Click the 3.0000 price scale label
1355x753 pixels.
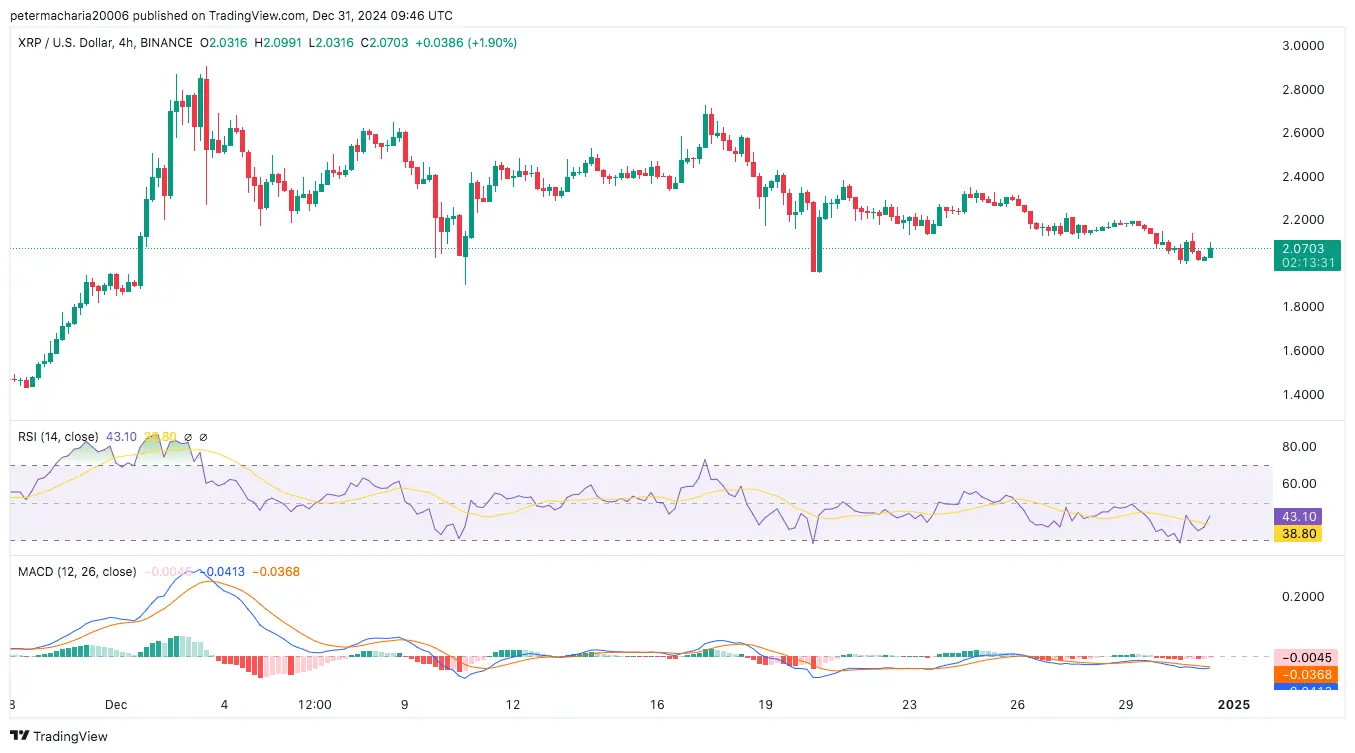click(1302, 46)
